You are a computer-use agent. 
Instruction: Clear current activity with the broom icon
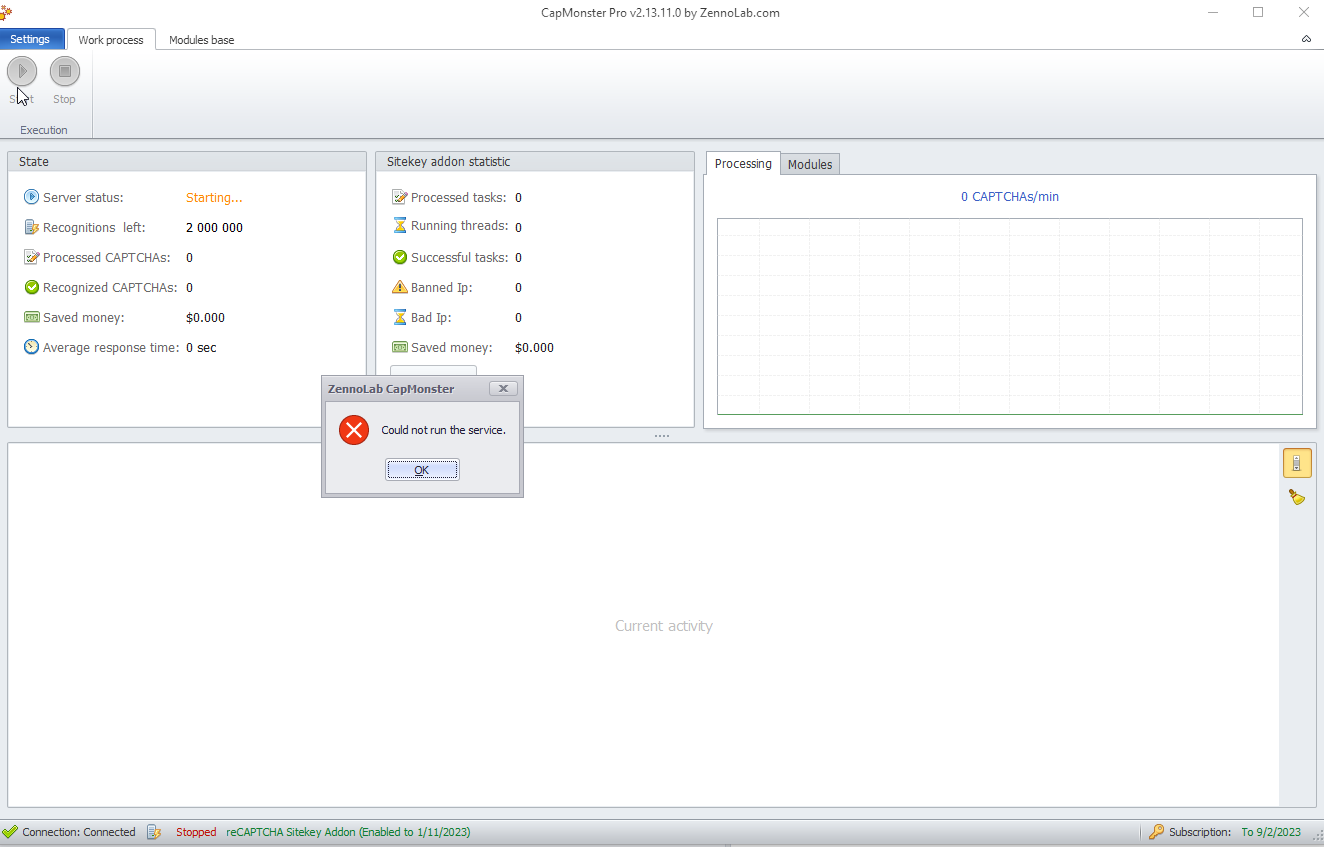coord(1297,497)
